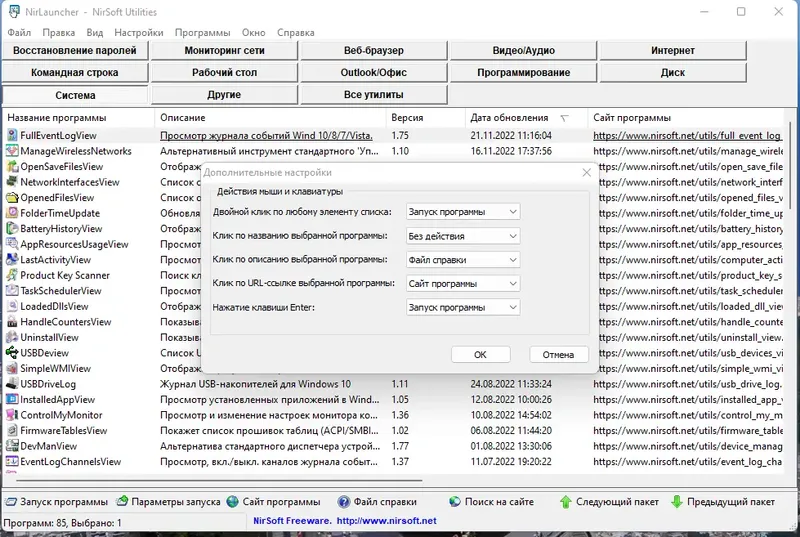800x537 pixels.
Task: Click the ControlMyMonitor icon
Action: coord(12,415)
